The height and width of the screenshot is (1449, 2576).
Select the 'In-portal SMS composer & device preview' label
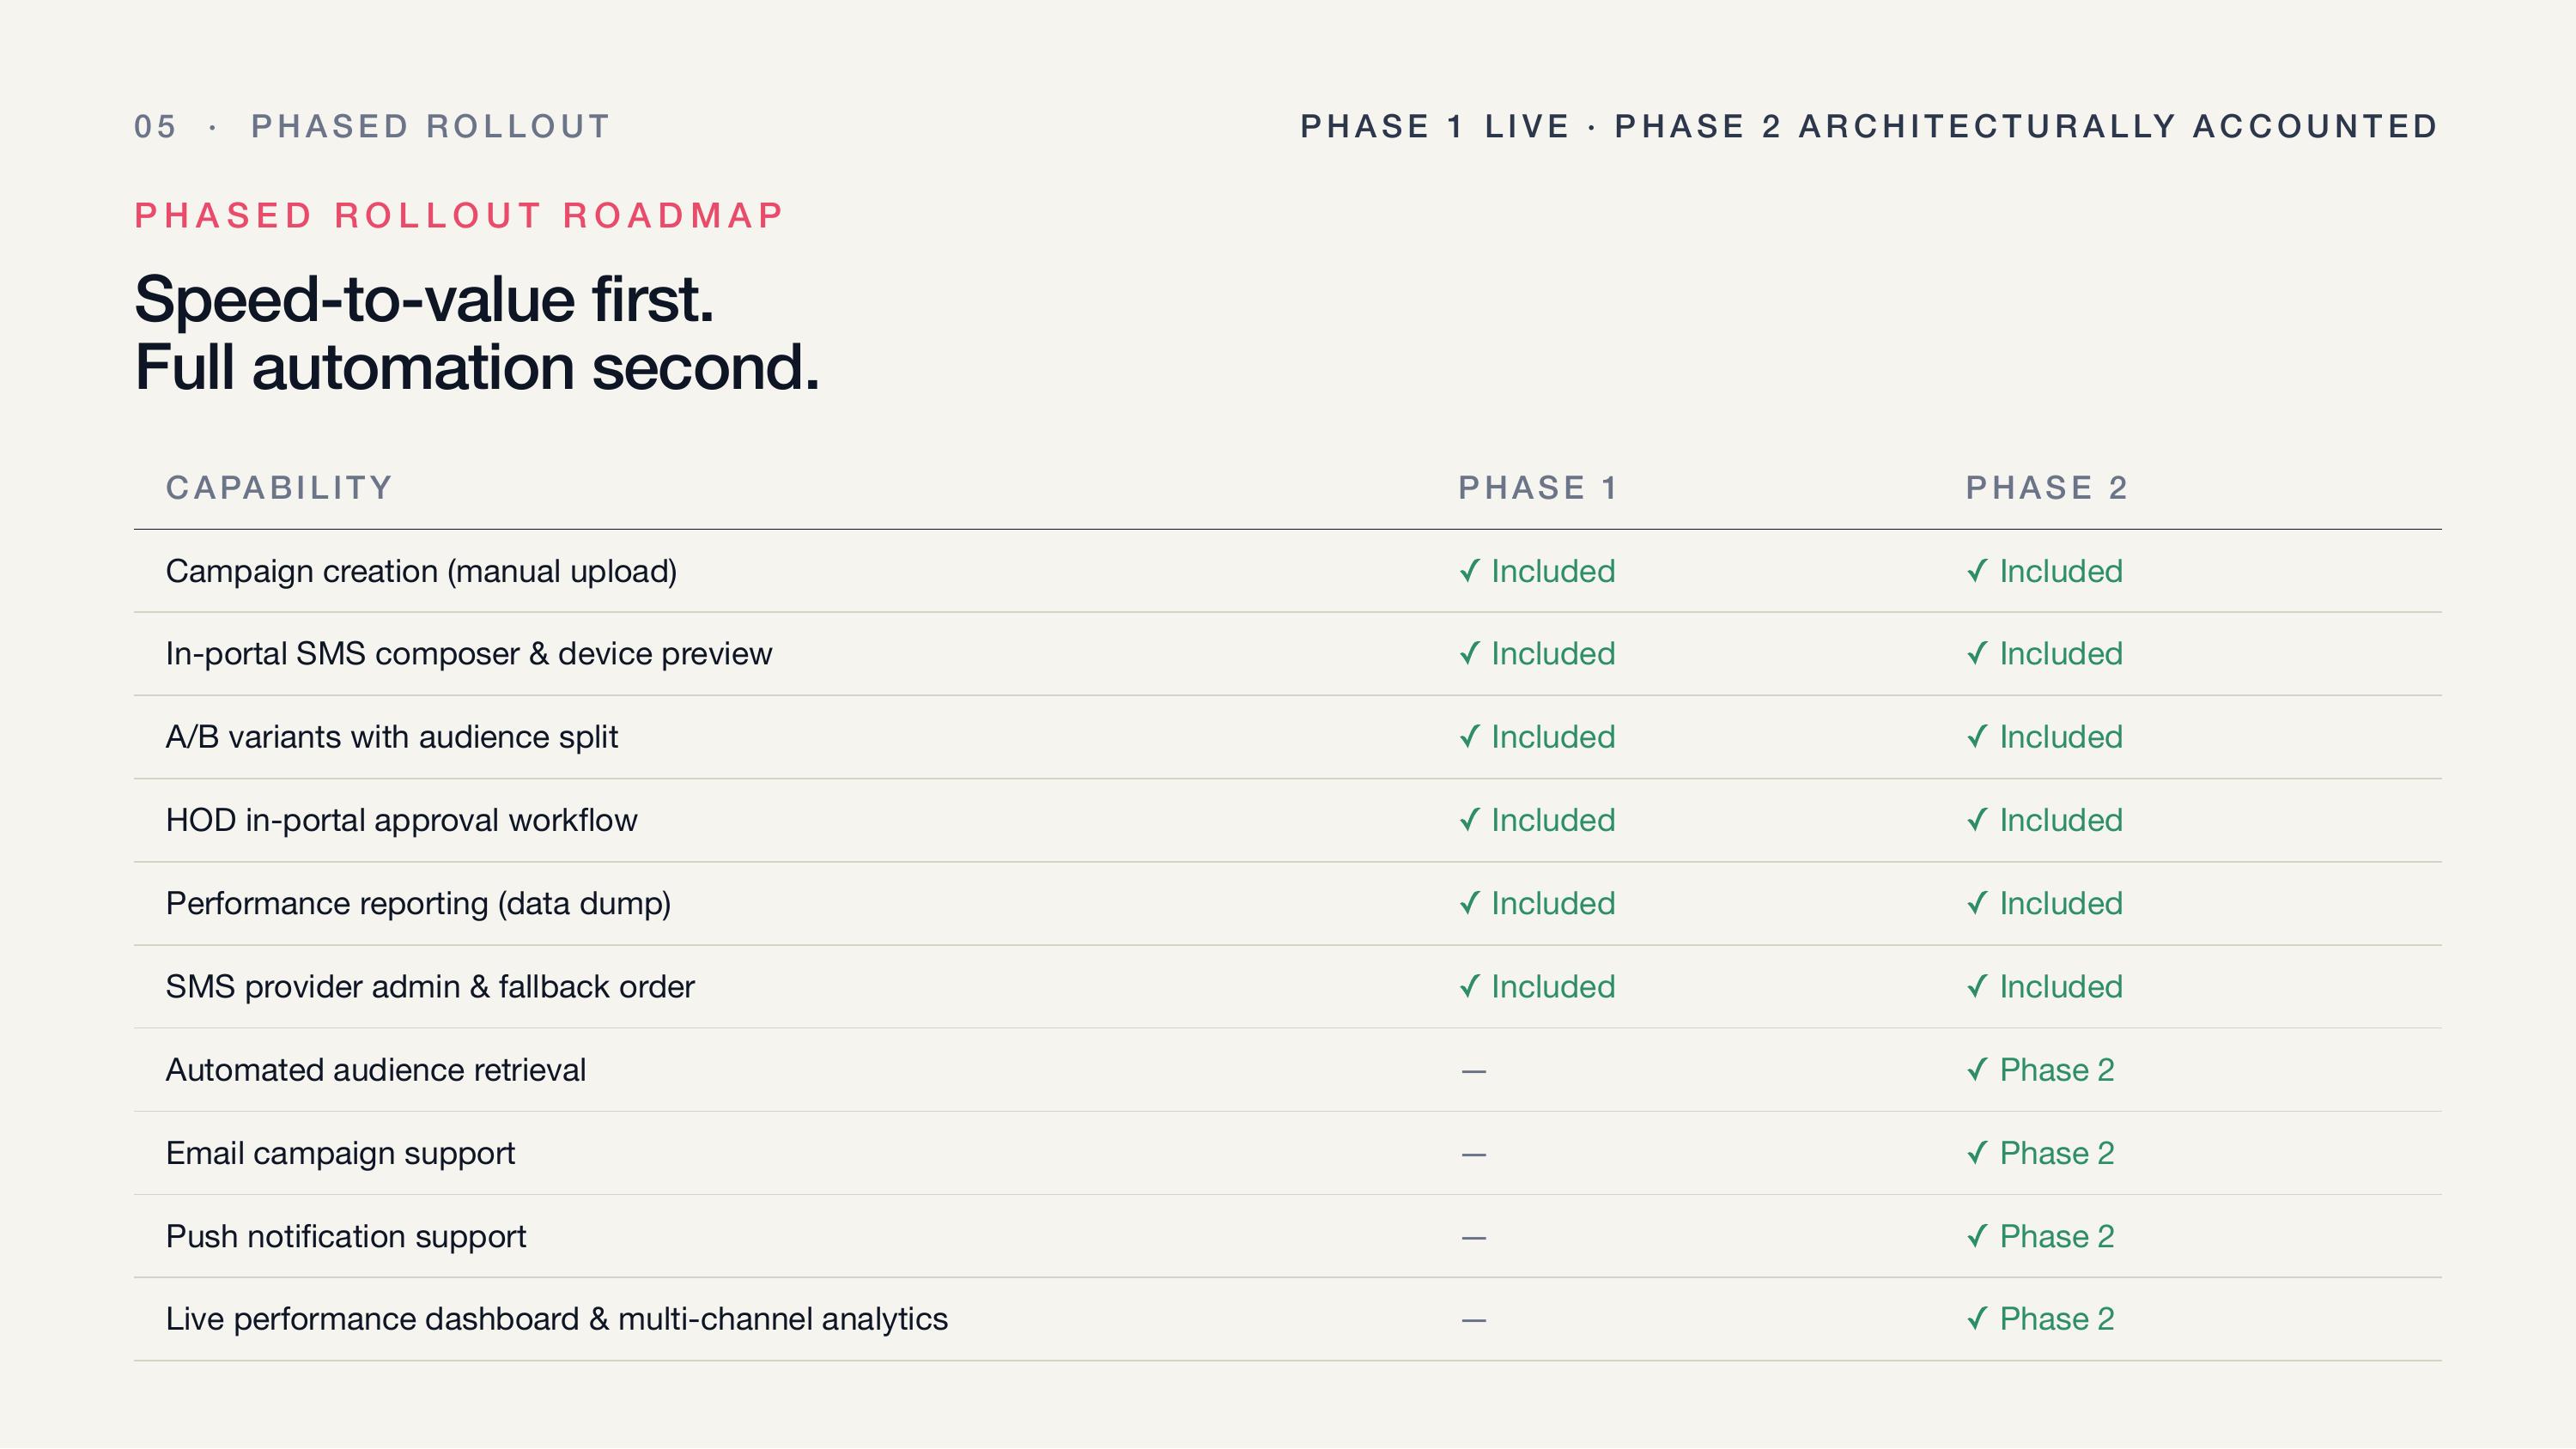pos(469,654)
